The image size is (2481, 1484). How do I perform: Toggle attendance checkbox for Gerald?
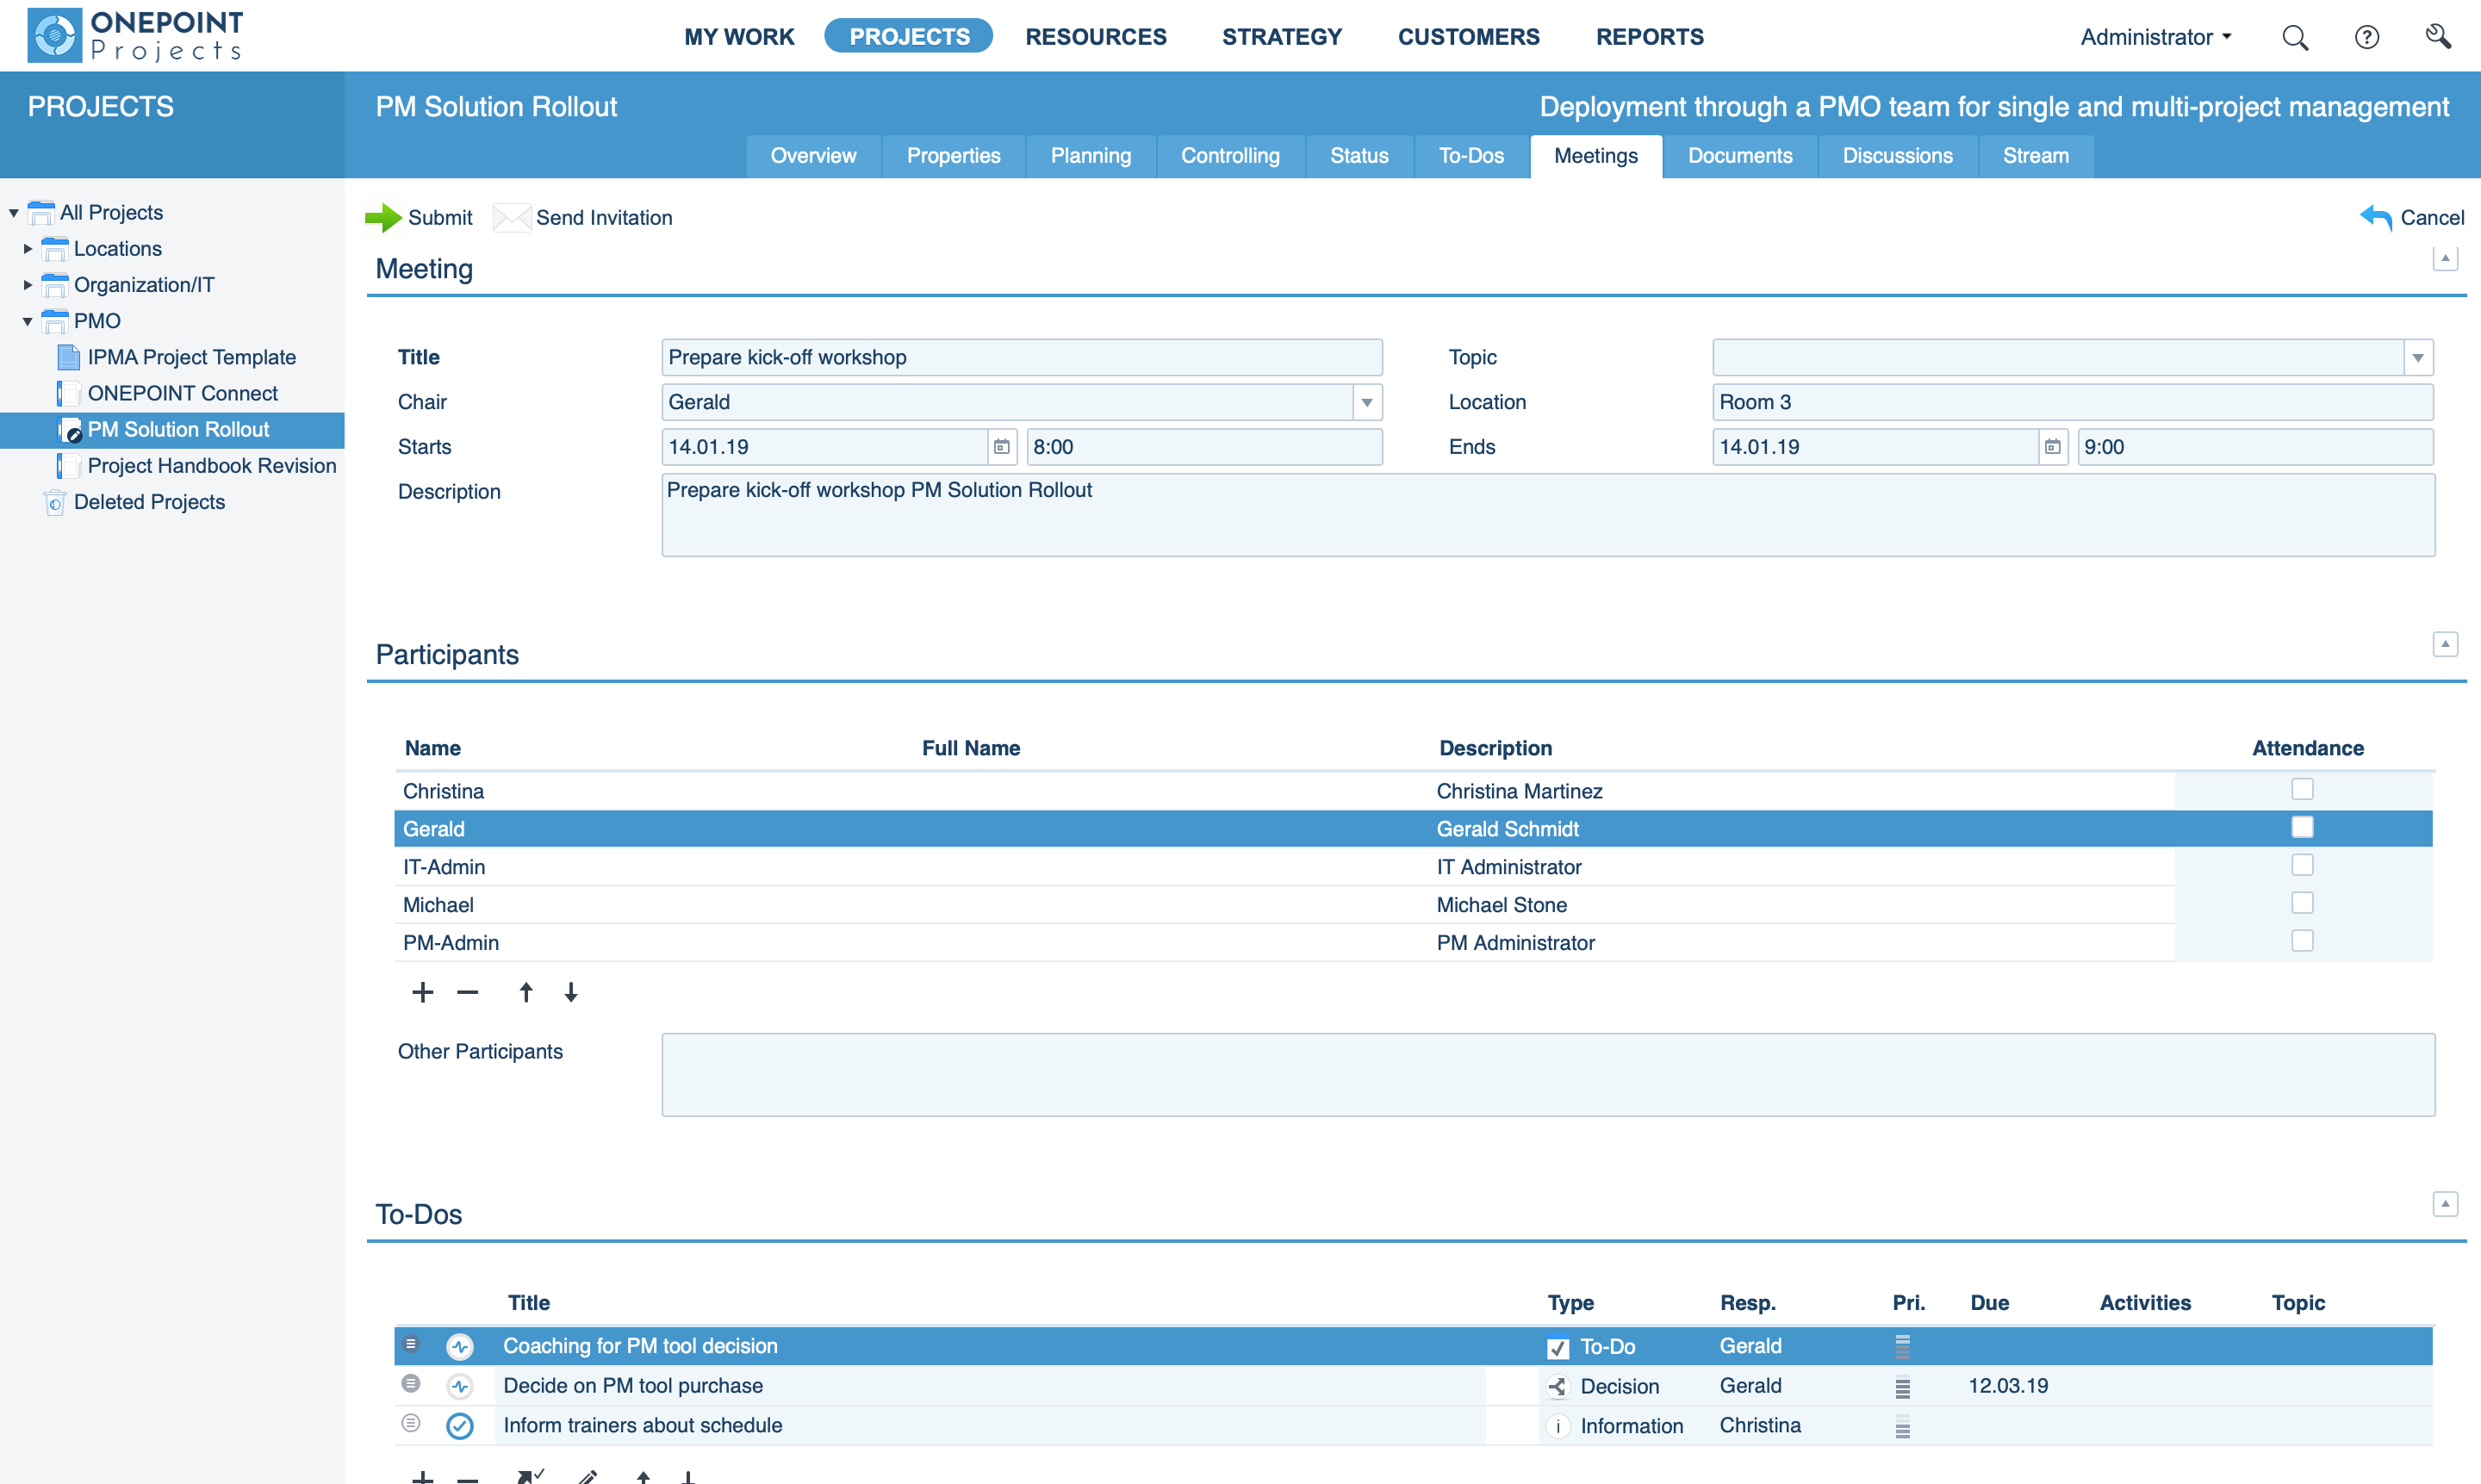click(x=2302, y=827)
